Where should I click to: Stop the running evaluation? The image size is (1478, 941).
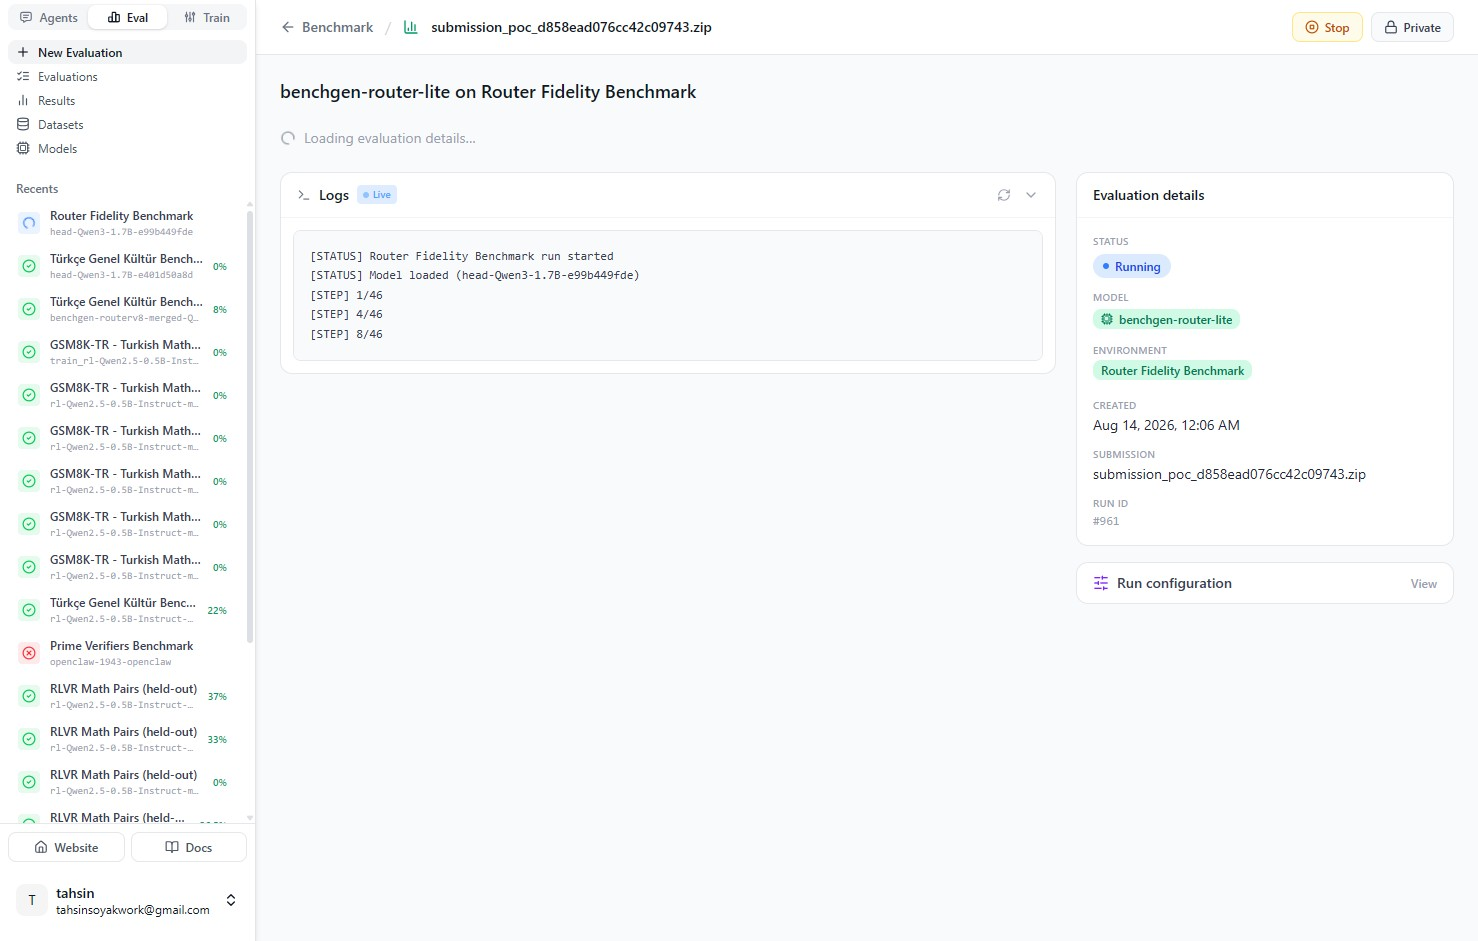pyautogui.click(x=1327, y=27)
